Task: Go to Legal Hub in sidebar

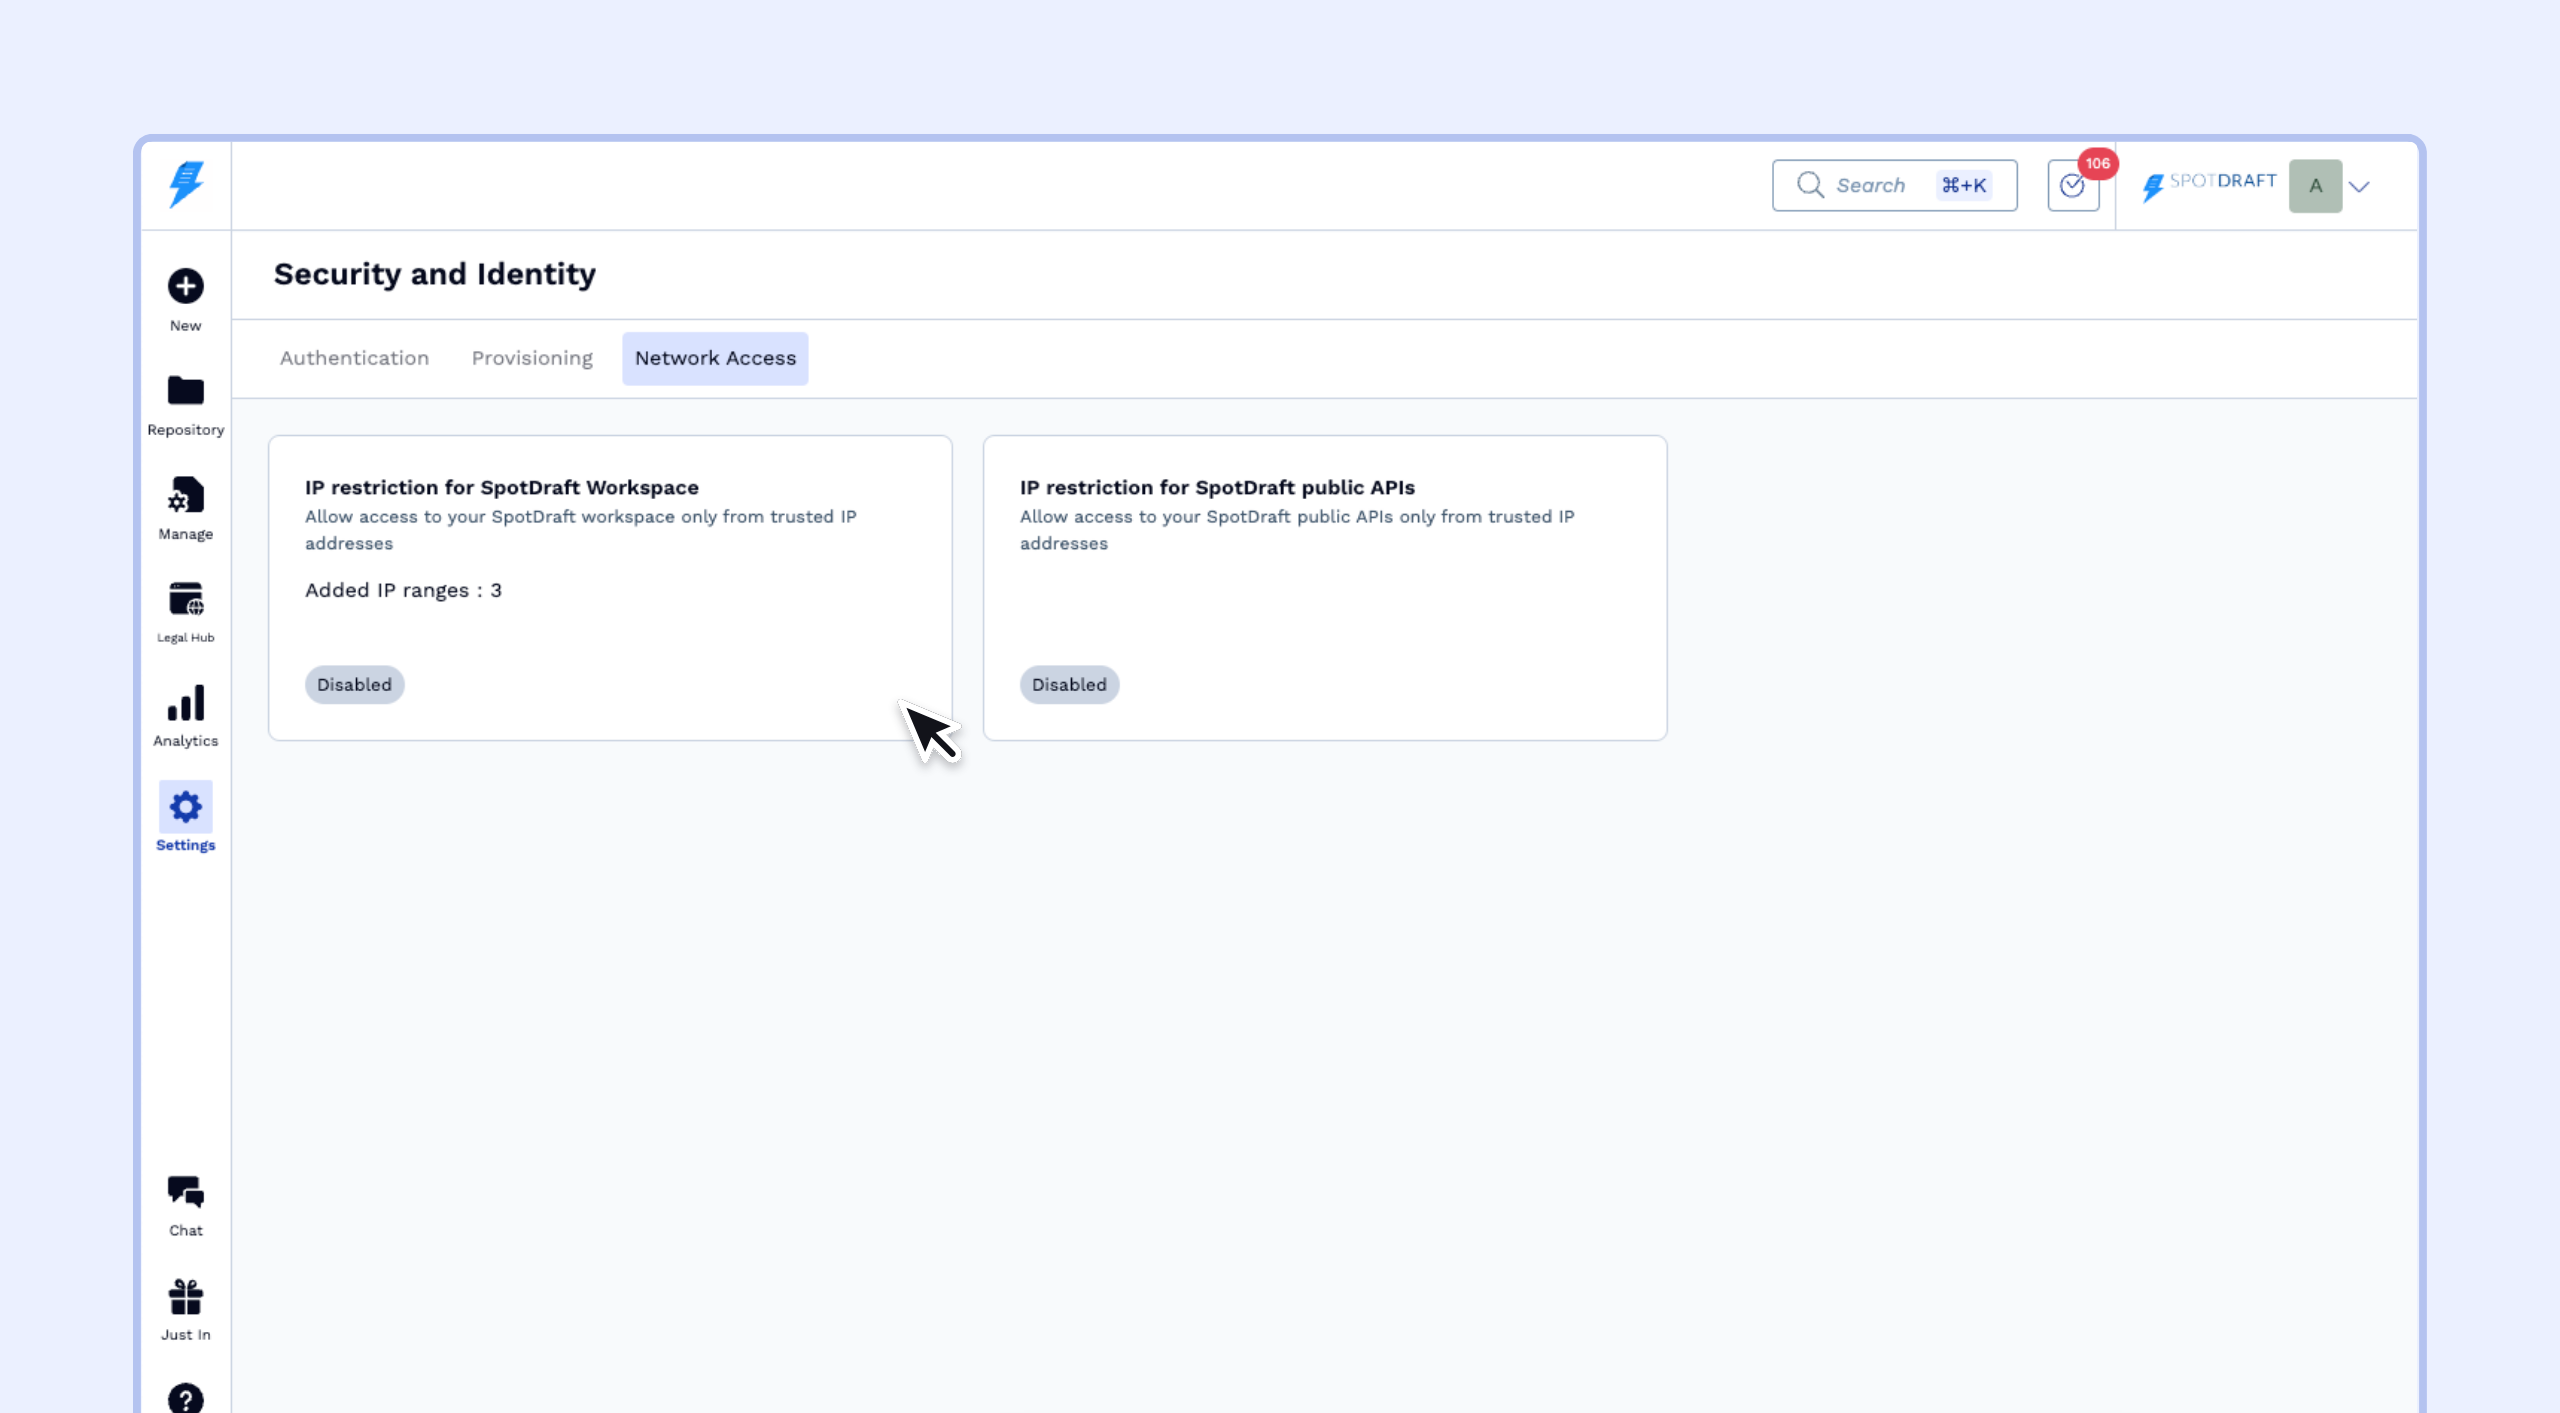Action: (185, 600)
